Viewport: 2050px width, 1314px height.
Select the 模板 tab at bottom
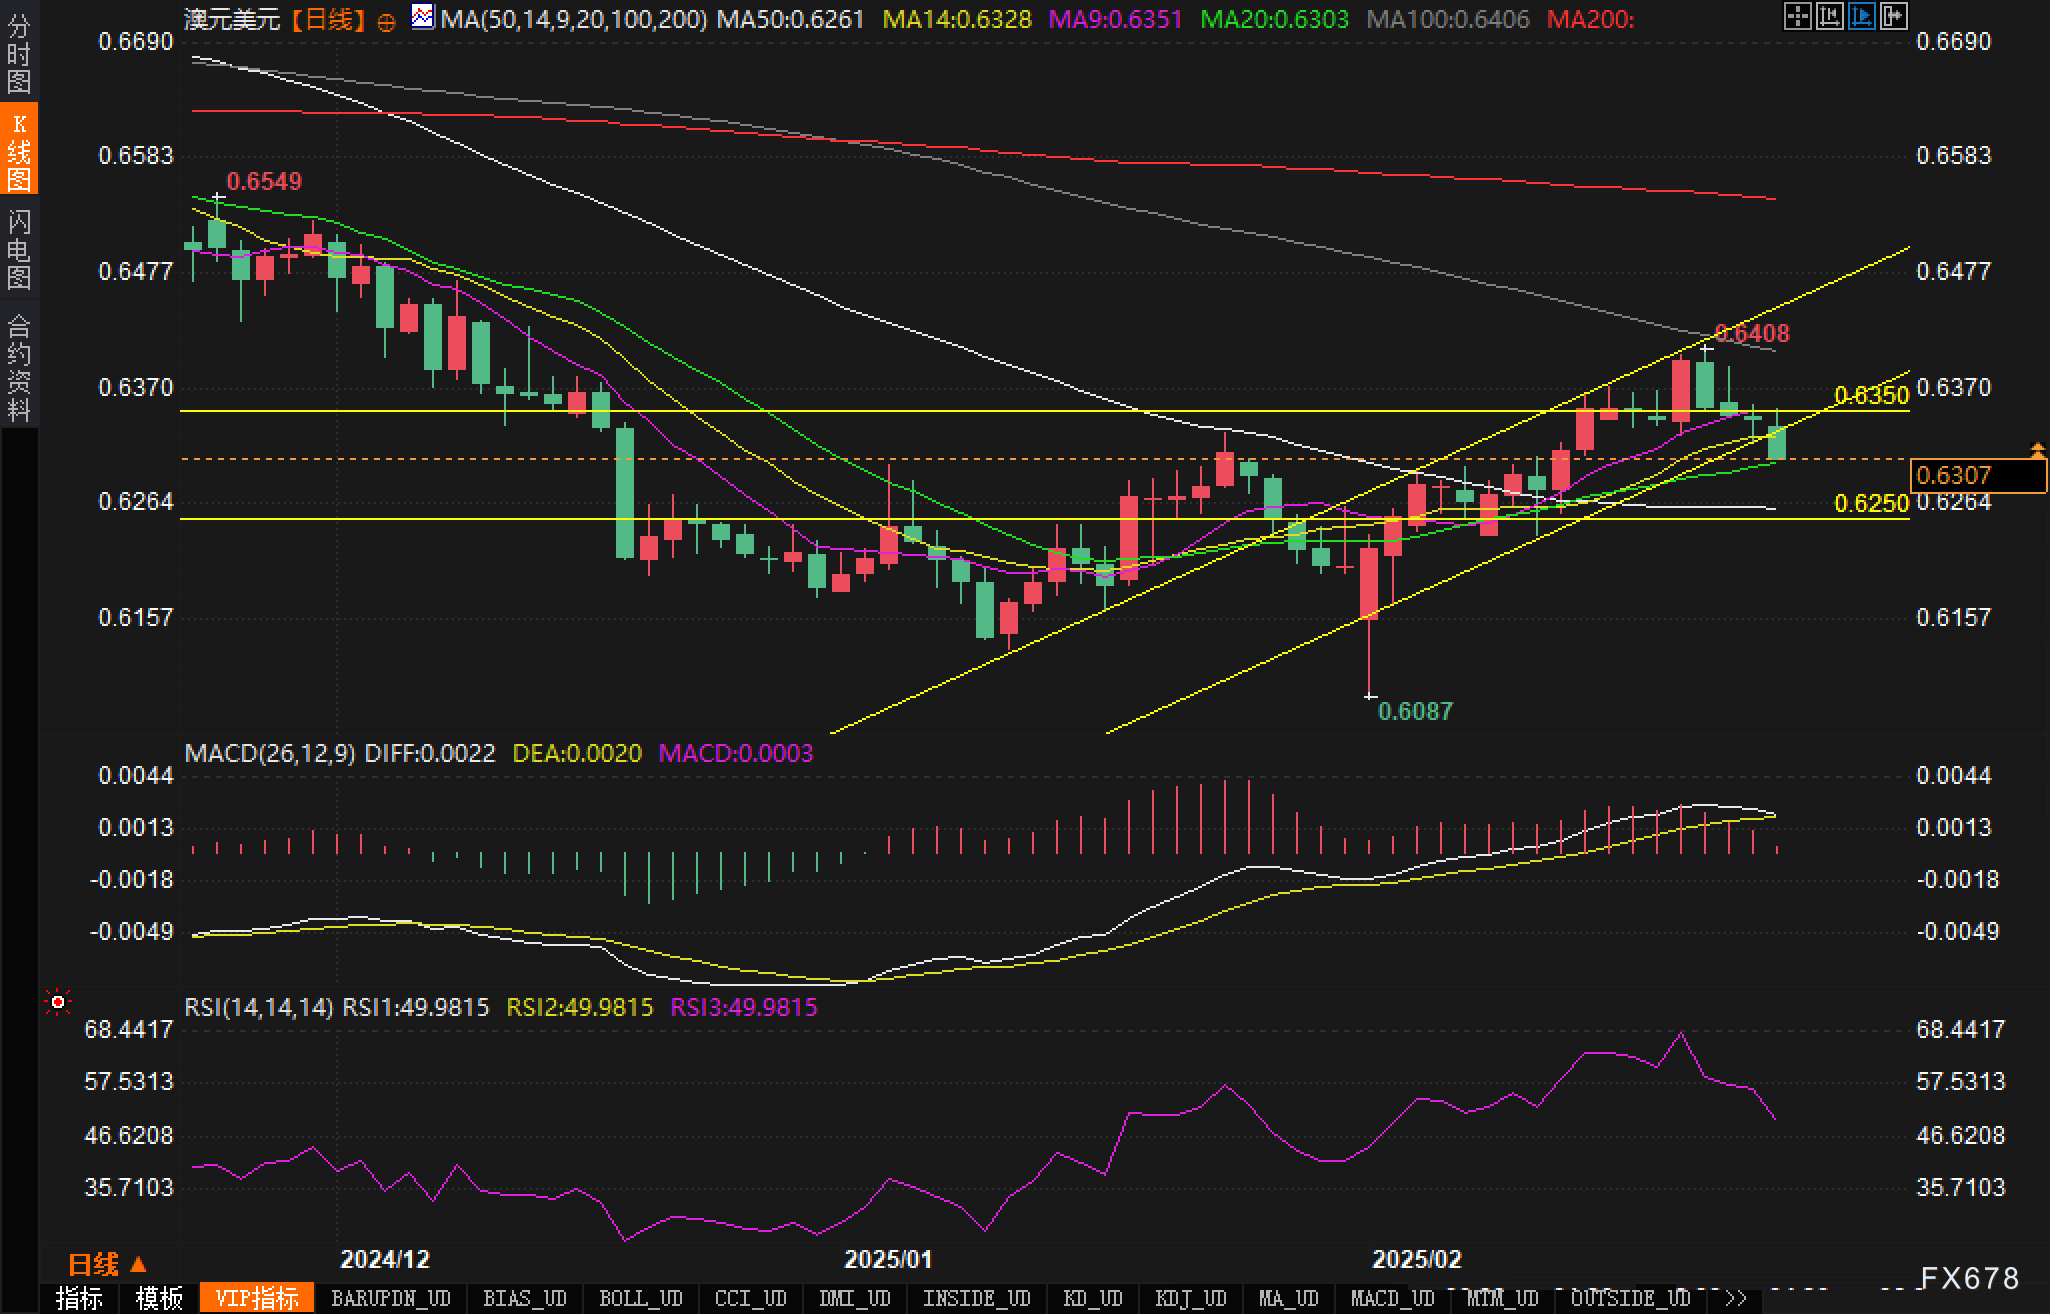(159, 1298)
